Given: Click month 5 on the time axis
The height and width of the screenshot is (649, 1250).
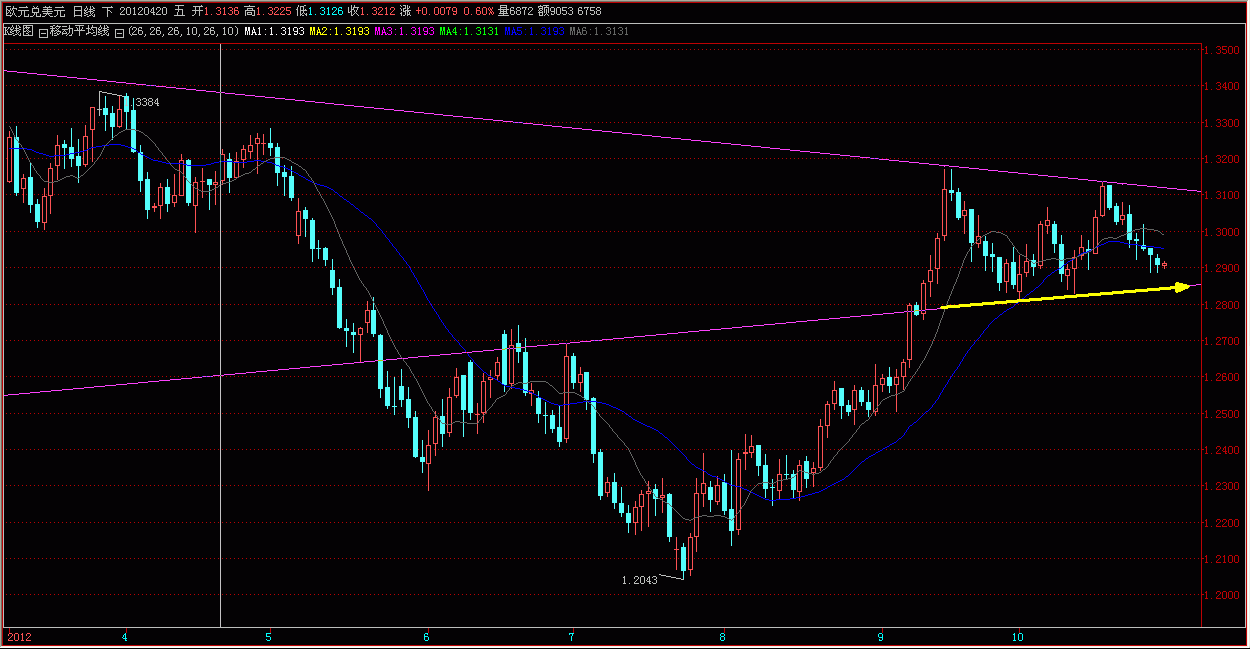Looking at the screenshot, I should pos(269,636).
